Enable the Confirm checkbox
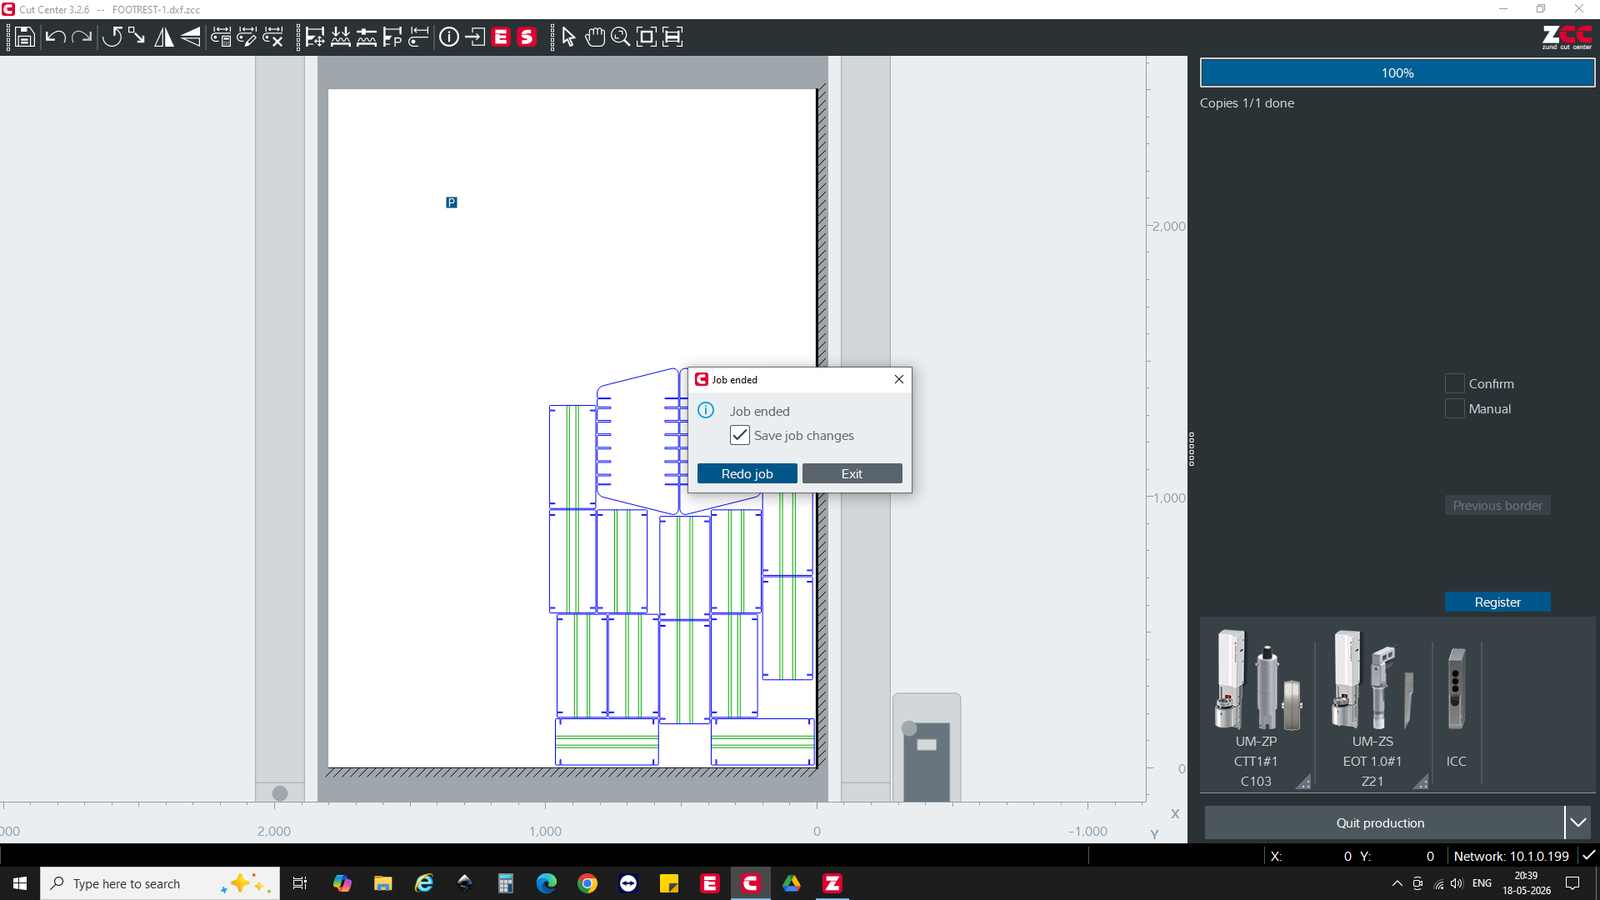1600x900 pixels. click(x=1454, y=383)
